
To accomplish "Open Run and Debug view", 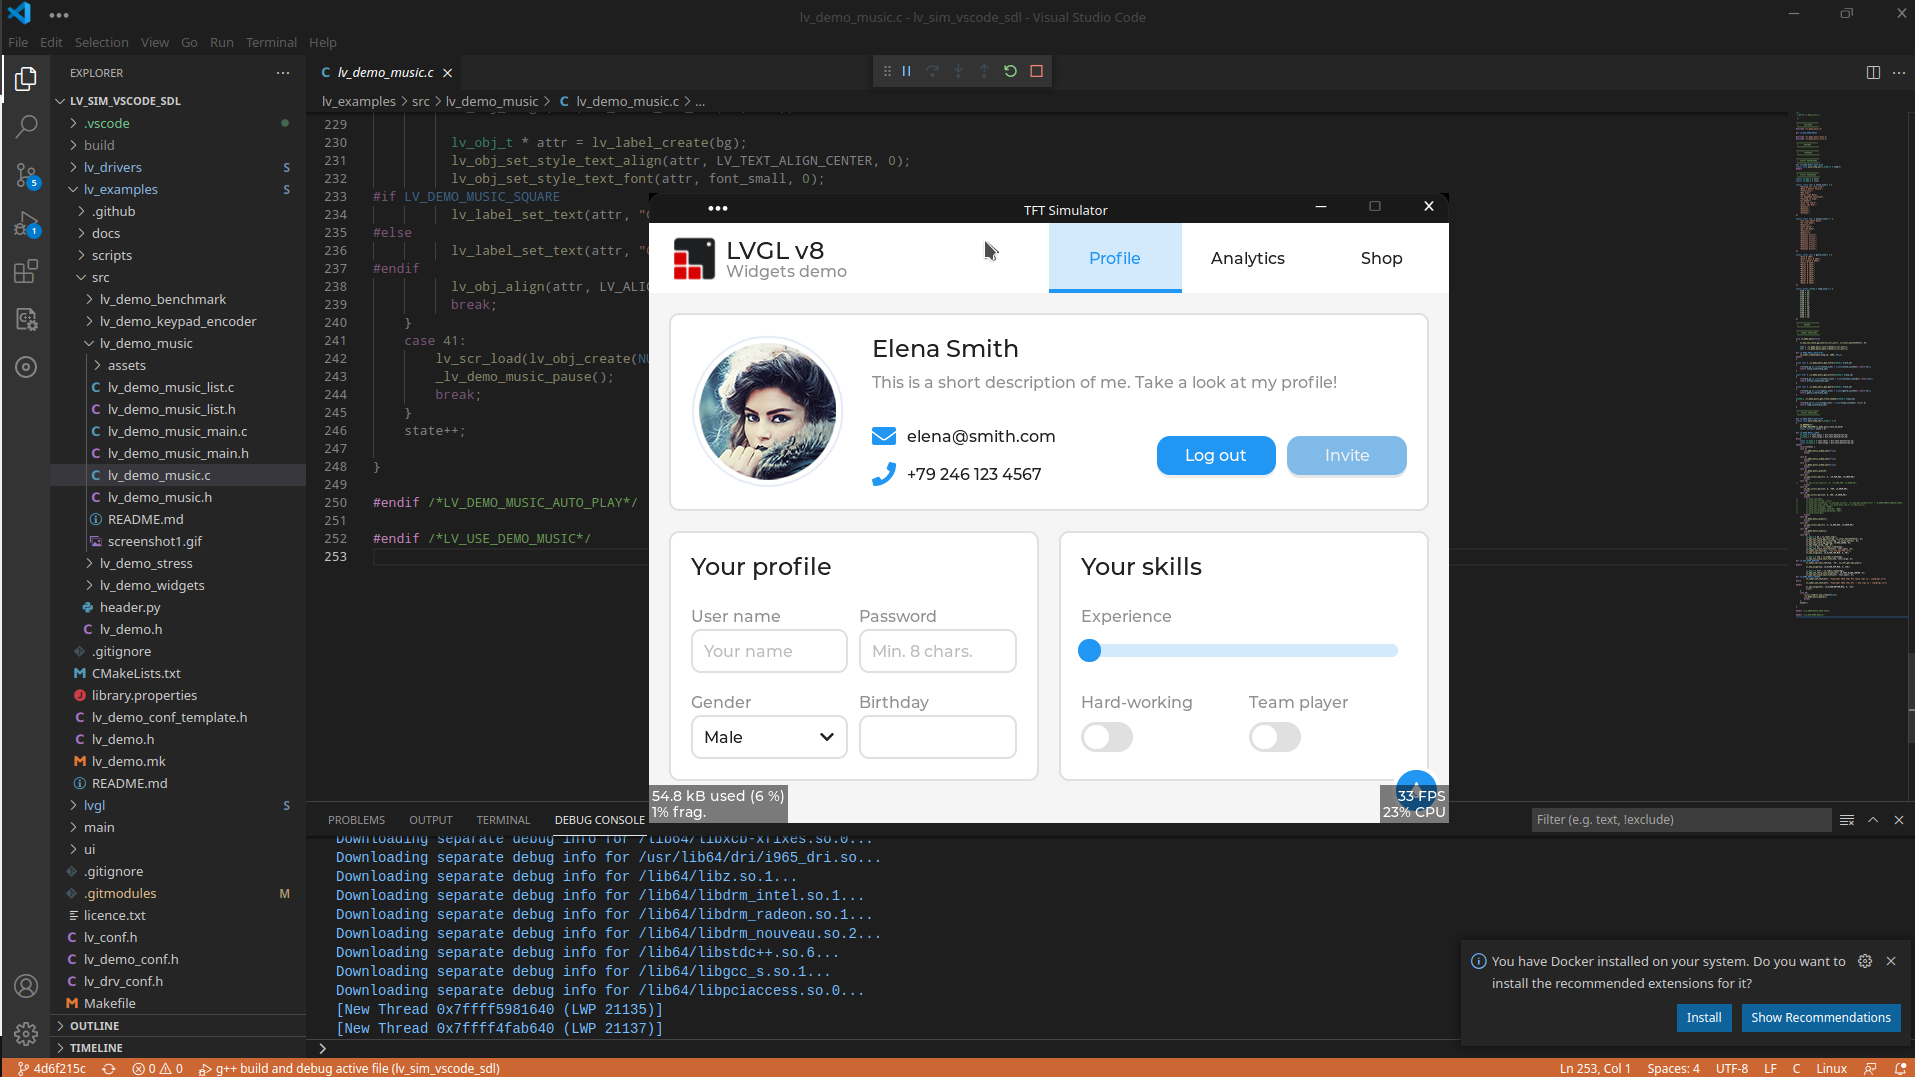I will 26,223.
